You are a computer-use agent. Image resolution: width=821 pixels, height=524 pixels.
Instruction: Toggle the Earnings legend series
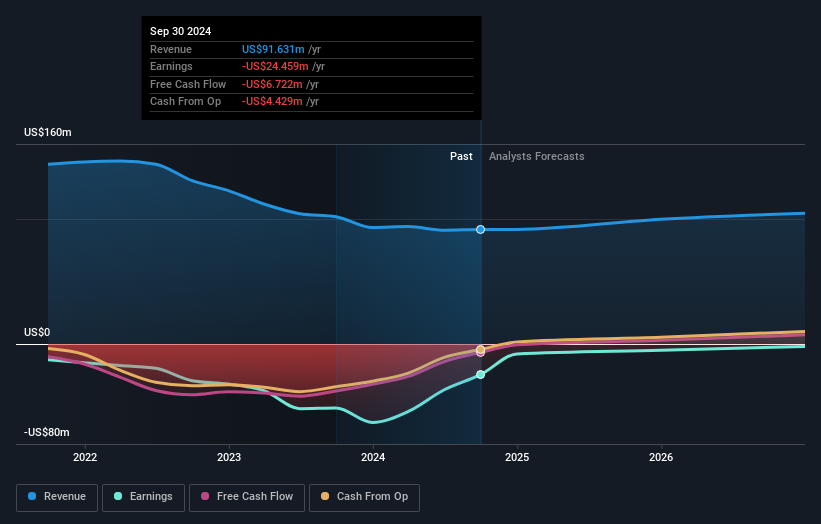(x=143, y=497)
